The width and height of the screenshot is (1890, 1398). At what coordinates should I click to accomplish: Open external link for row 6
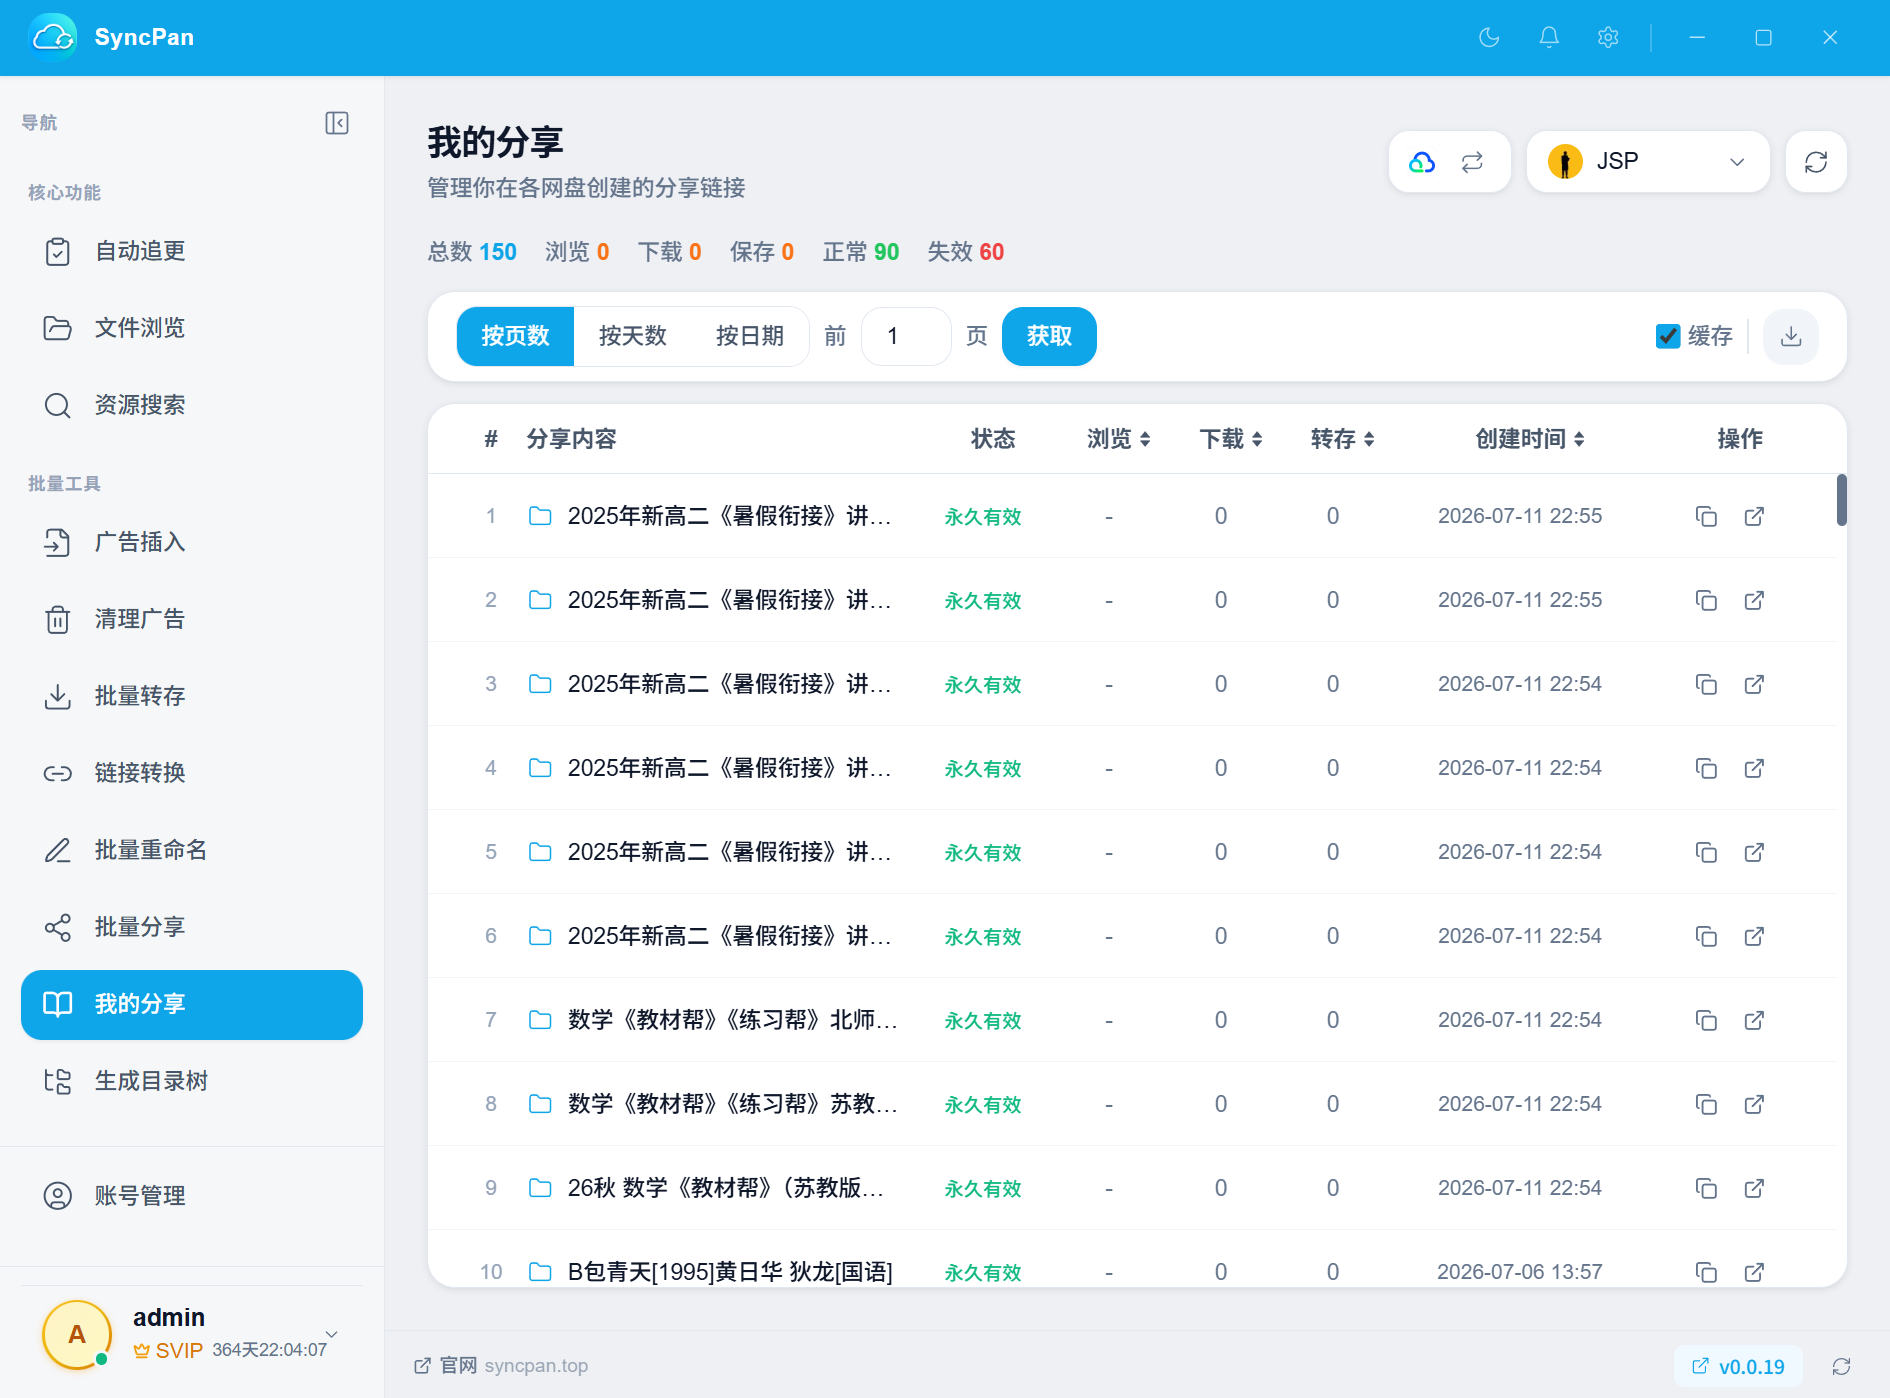click(1754, 936)
